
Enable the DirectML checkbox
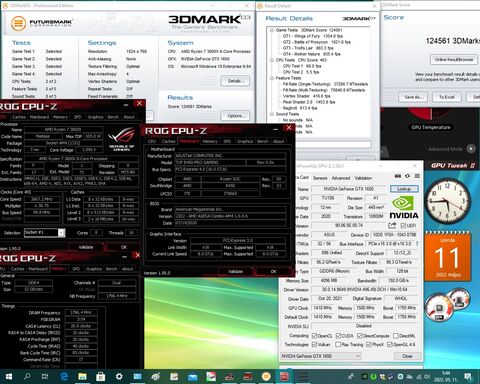[396, 335]
